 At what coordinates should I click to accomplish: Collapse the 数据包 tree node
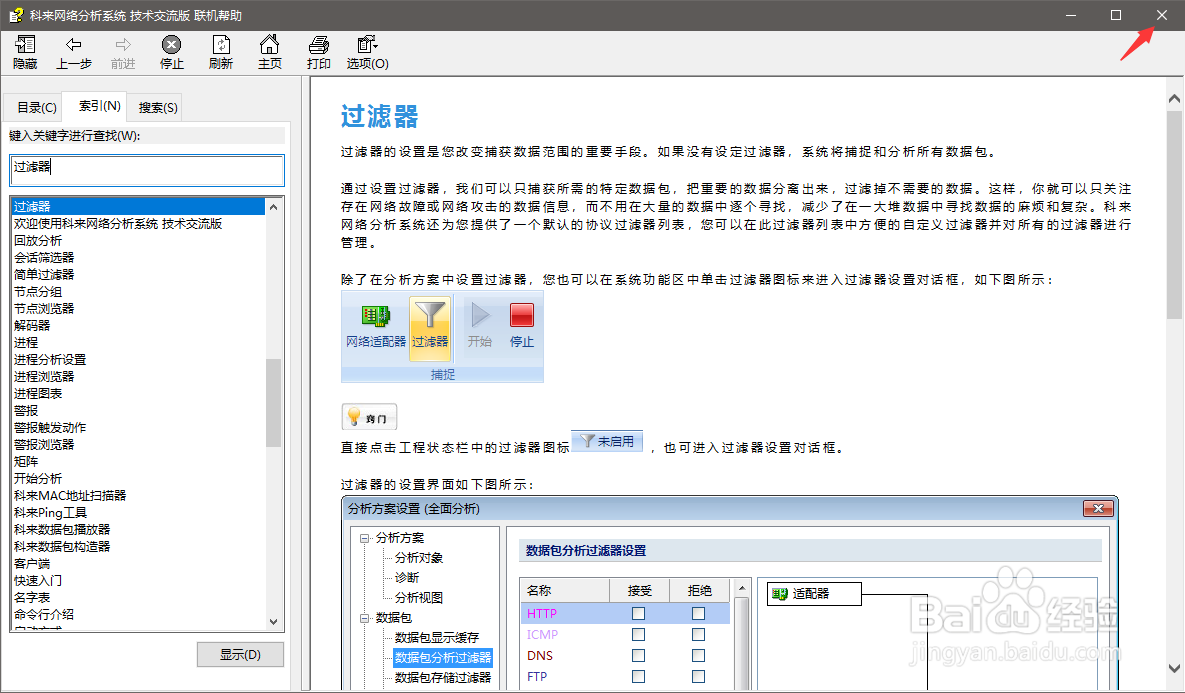coord(364,618)
